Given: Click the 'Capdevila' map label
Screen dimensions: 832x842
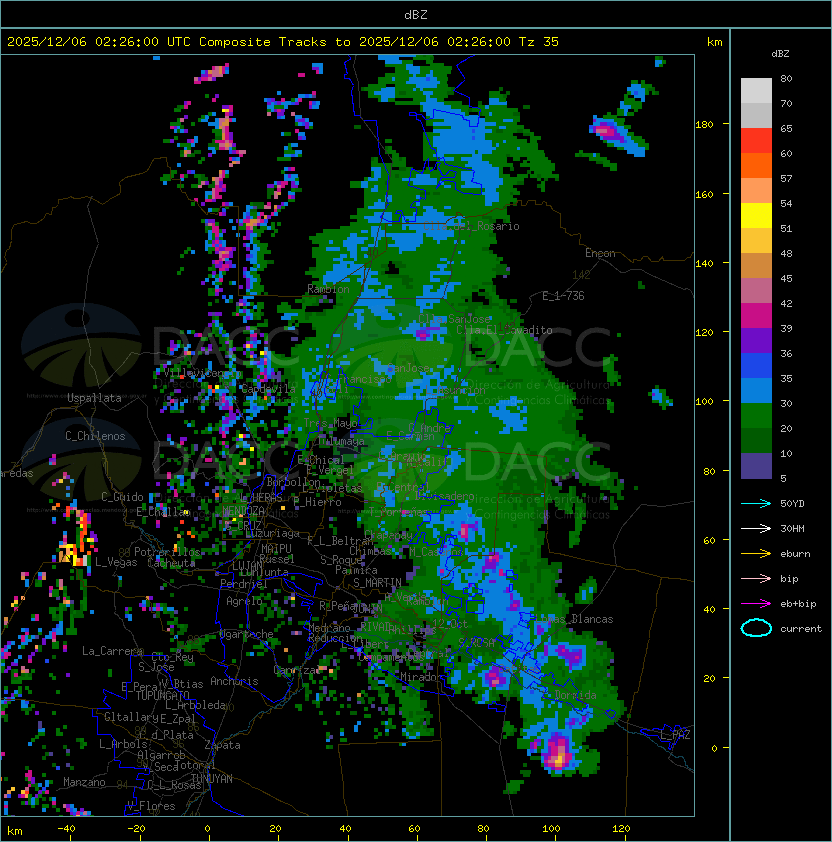Looking at the screenshot, I should click(x=268, y=389).
